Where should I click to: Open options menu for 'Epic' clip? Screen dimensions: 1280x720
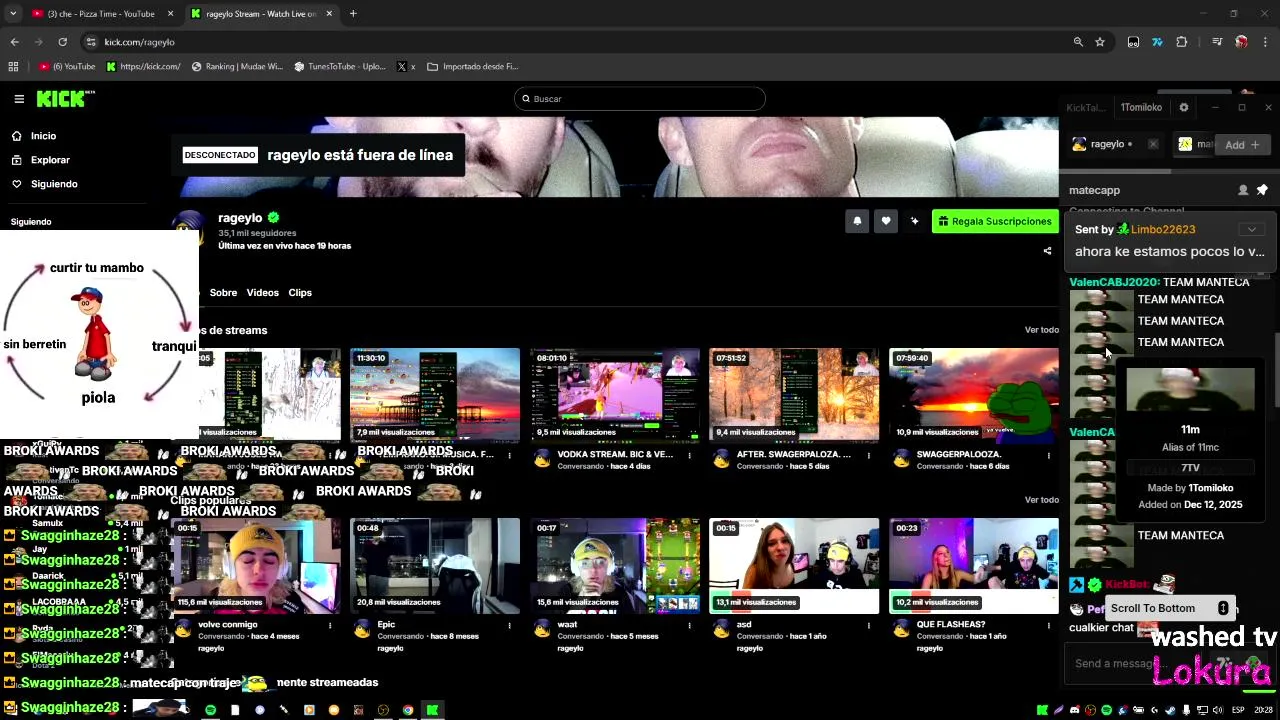[x=509, y=625]
